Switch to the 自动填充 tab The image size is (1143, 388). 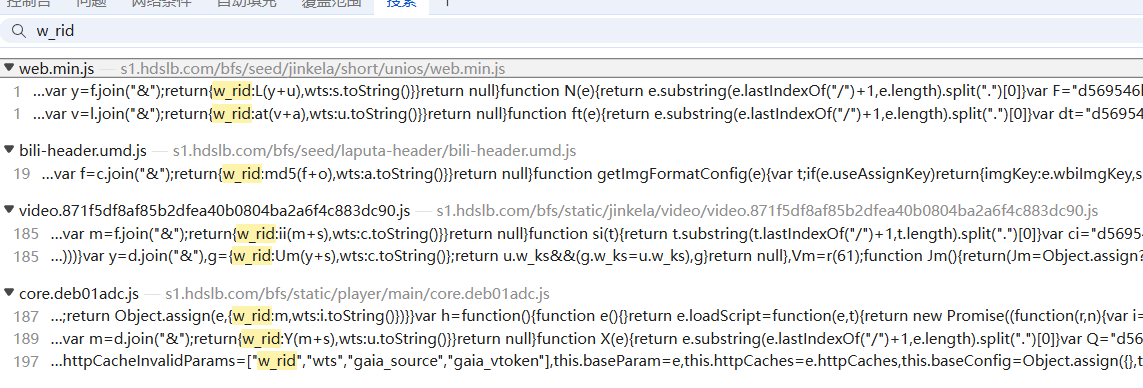click(x=246, y=4)
